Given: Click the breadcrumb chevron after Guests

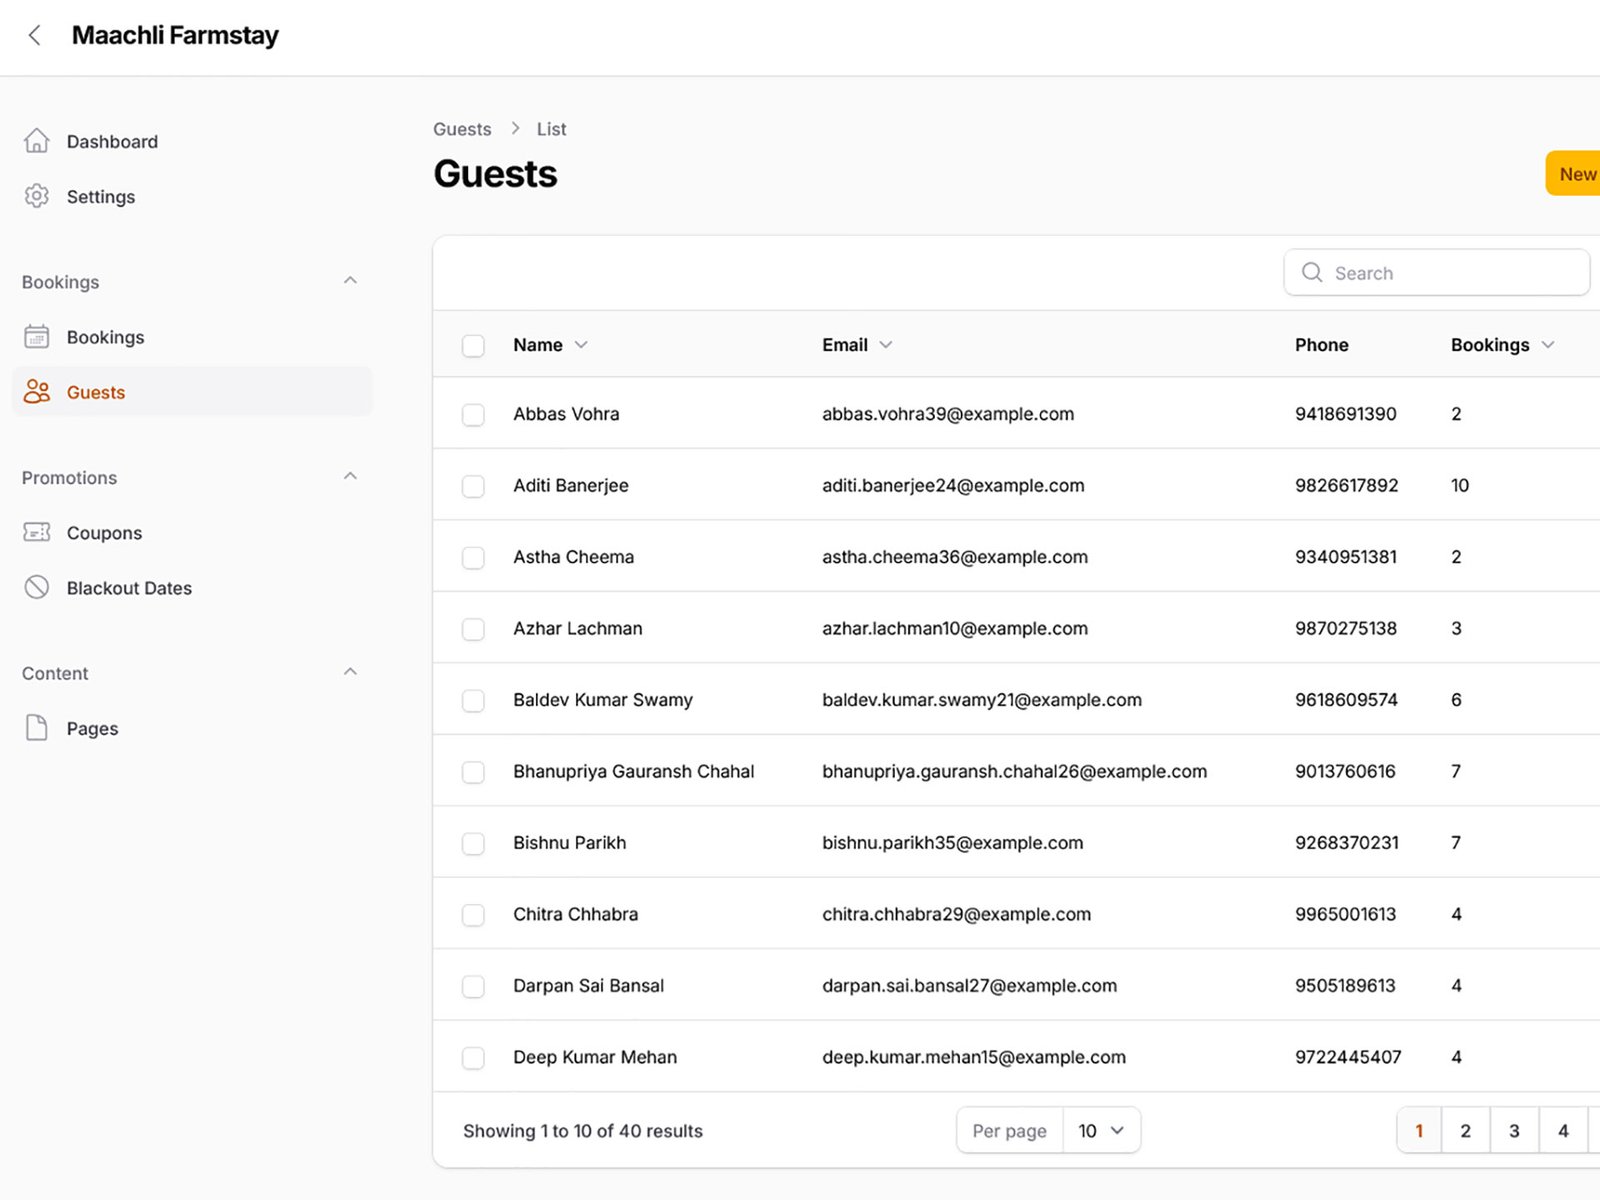Looking at the screenshot, I should point(515,128).
